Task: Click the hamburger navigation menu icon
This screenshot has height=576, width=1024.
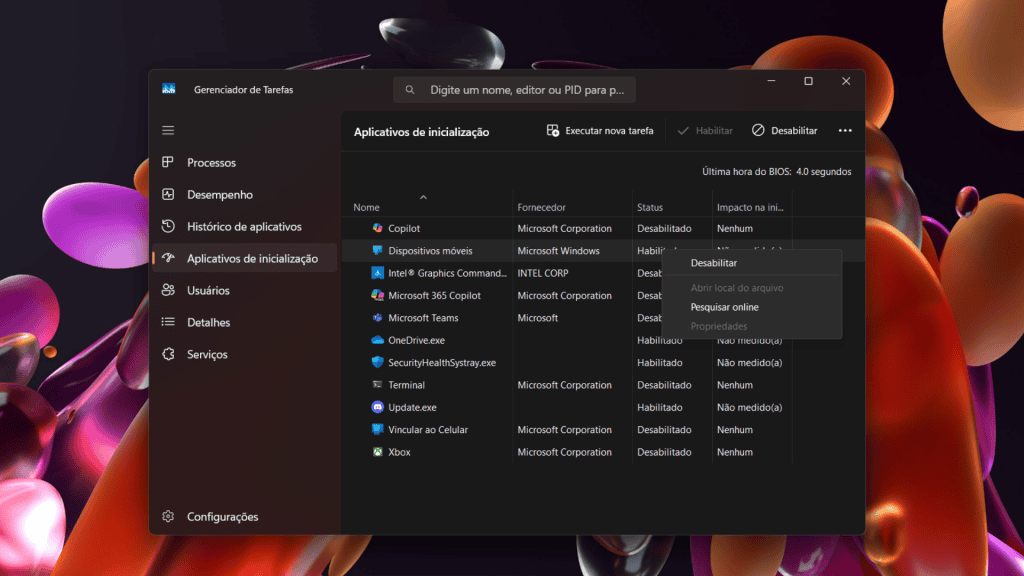Action: [x=168, y=130]
